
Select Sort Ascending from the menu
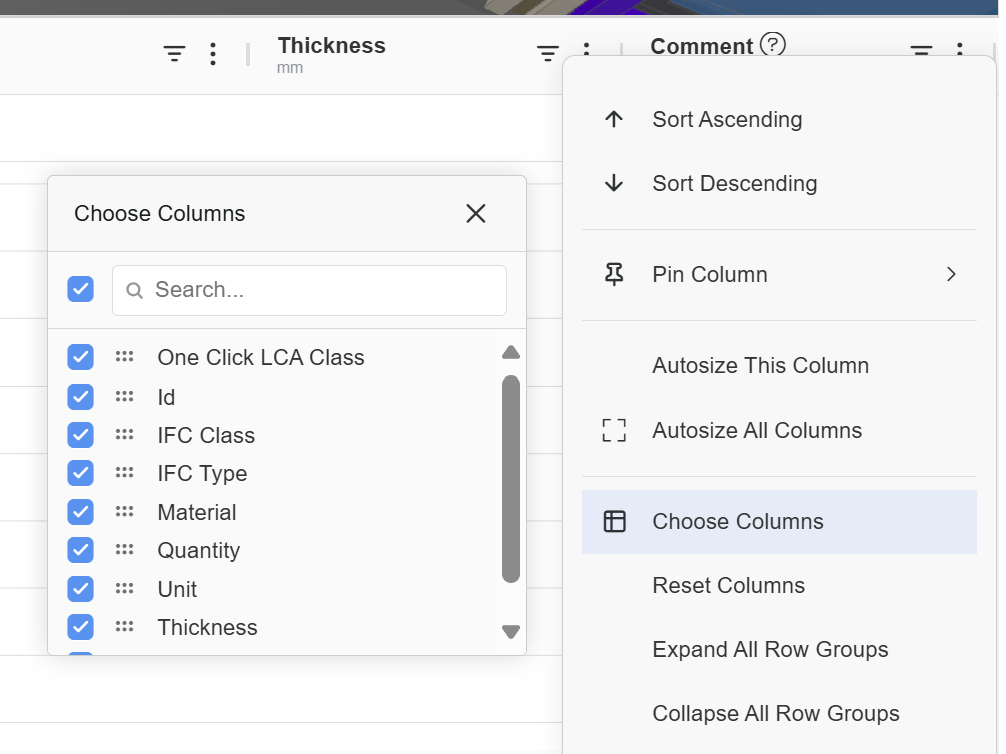pos(727,119)
